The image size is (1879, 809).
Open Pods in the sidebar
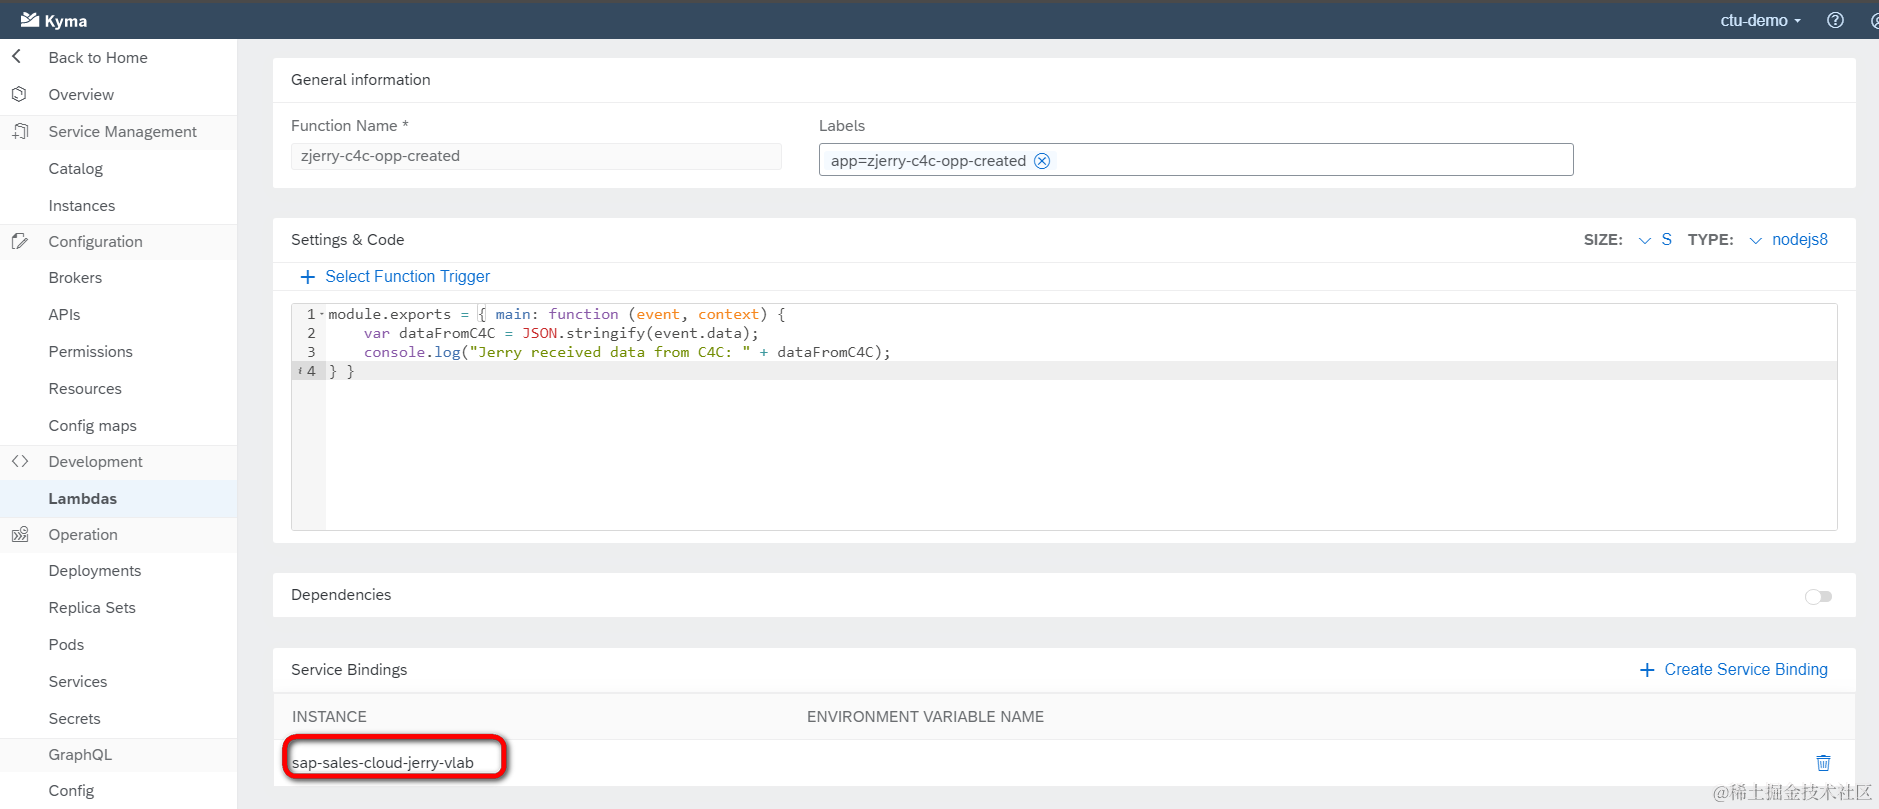(66, 644)
